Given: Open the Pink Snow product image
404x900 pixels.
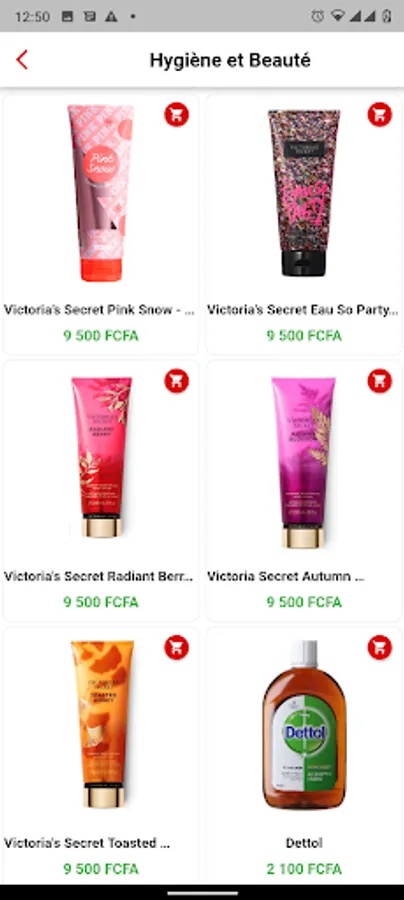Looking at the screenshot, I should point(100,193).
